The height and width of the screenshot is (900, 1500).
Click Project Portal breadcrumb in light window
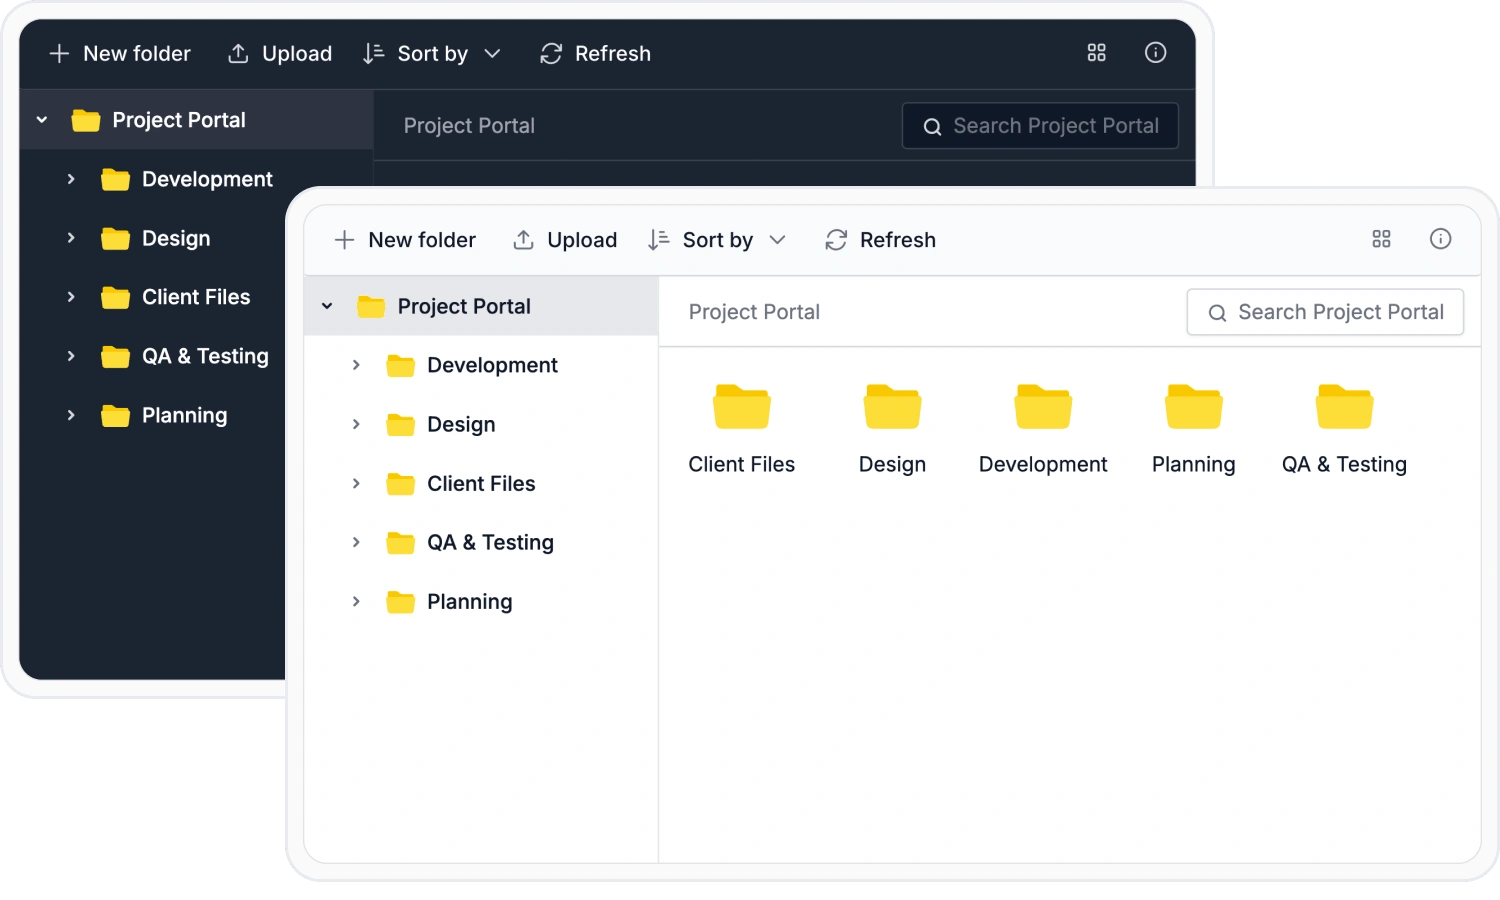click(x=754, y=312)
